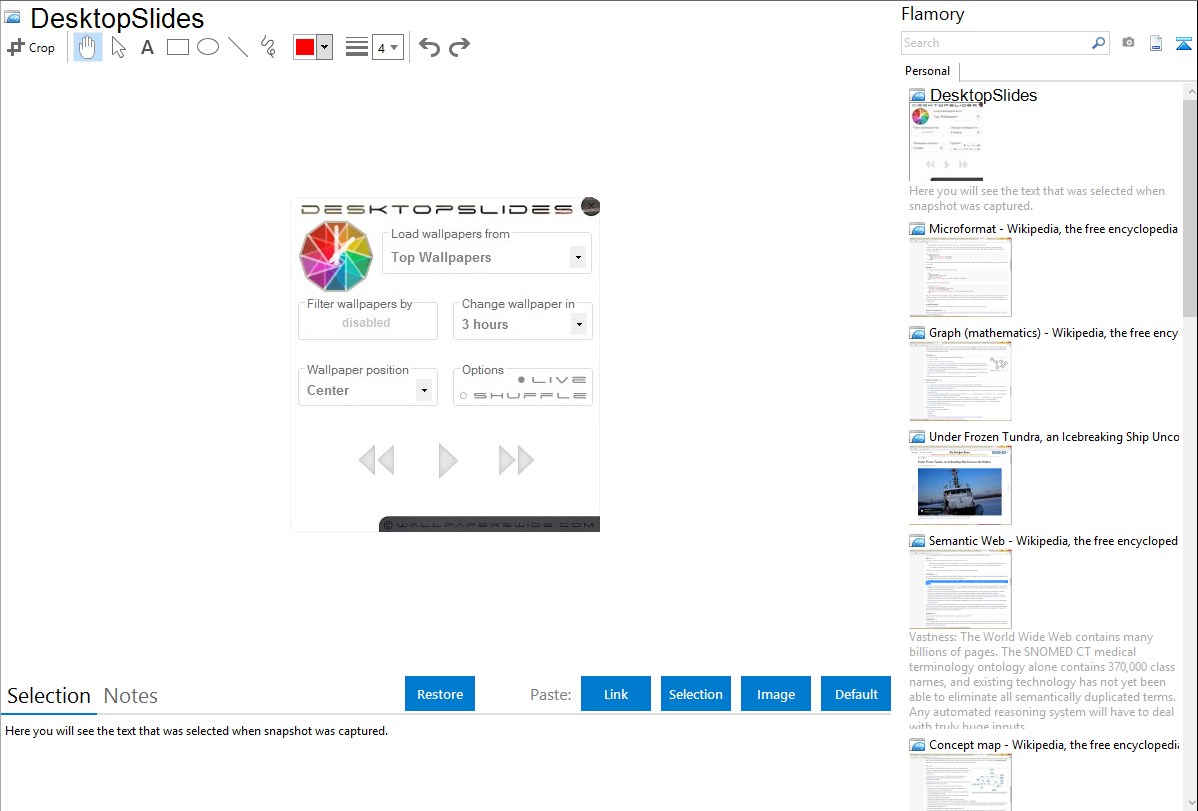Open the Semantic Web snapshot thumbnail
1198x811 pixels.
pyautogui.click(x=960, y=589)
